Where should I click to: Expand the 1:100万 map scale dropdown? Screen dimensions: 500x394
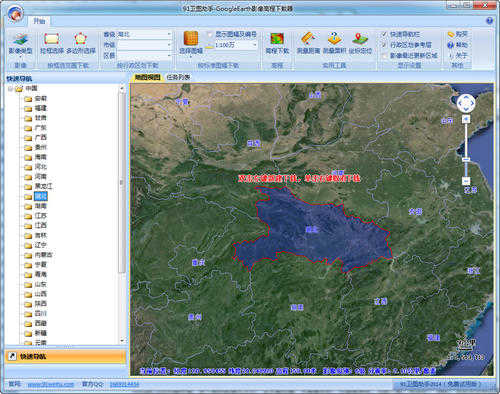236,45
